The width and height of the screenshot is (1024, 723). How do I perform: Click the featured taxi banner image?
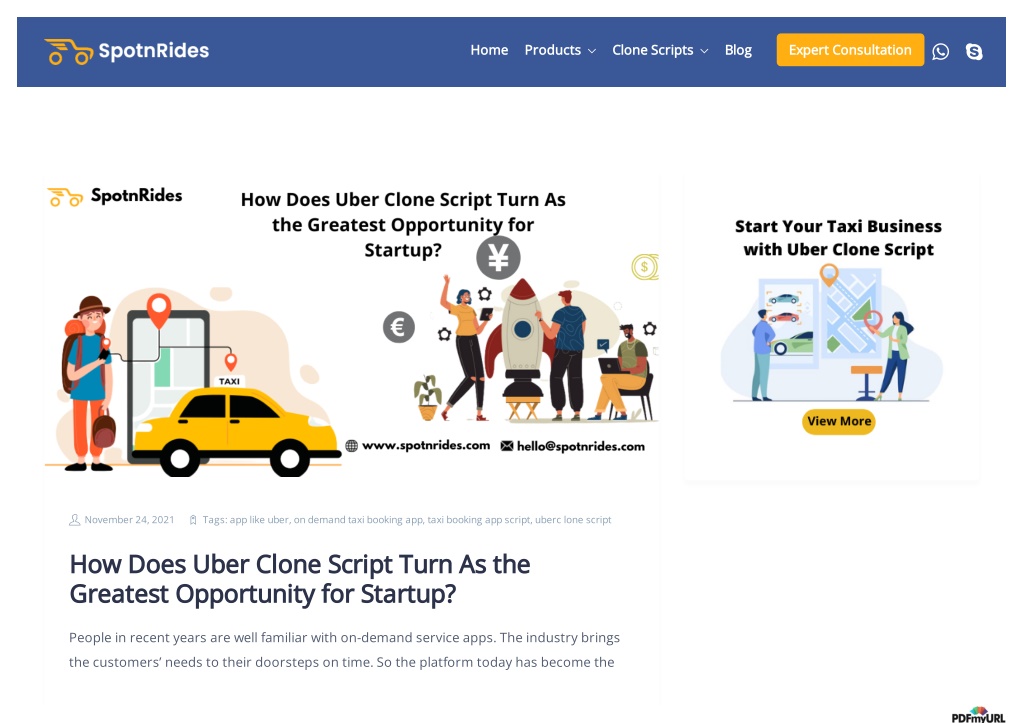tap(351, 328)
